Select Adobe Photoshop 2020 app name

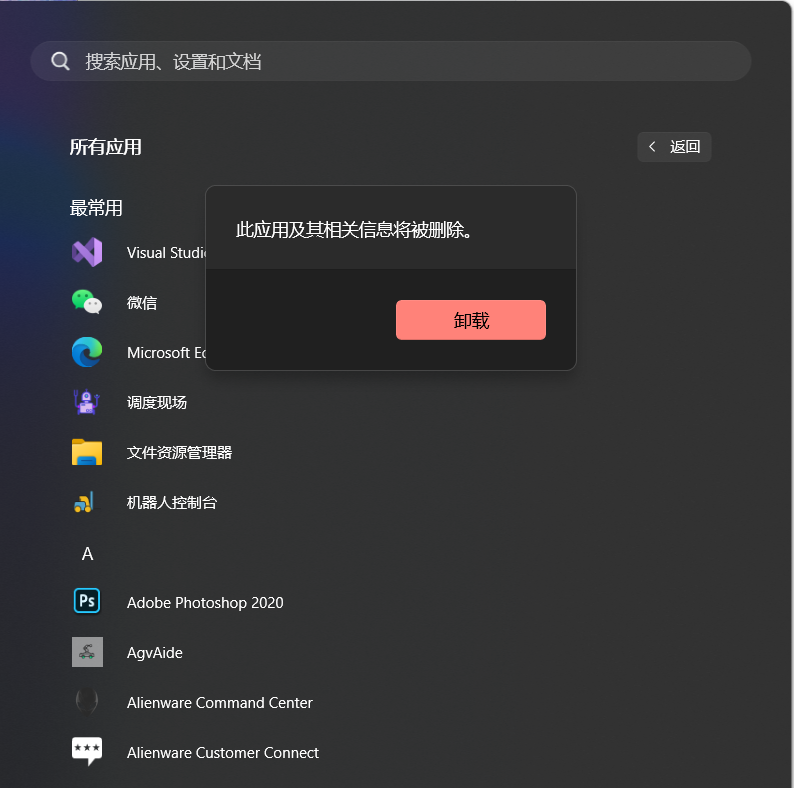tap(205, 603)
